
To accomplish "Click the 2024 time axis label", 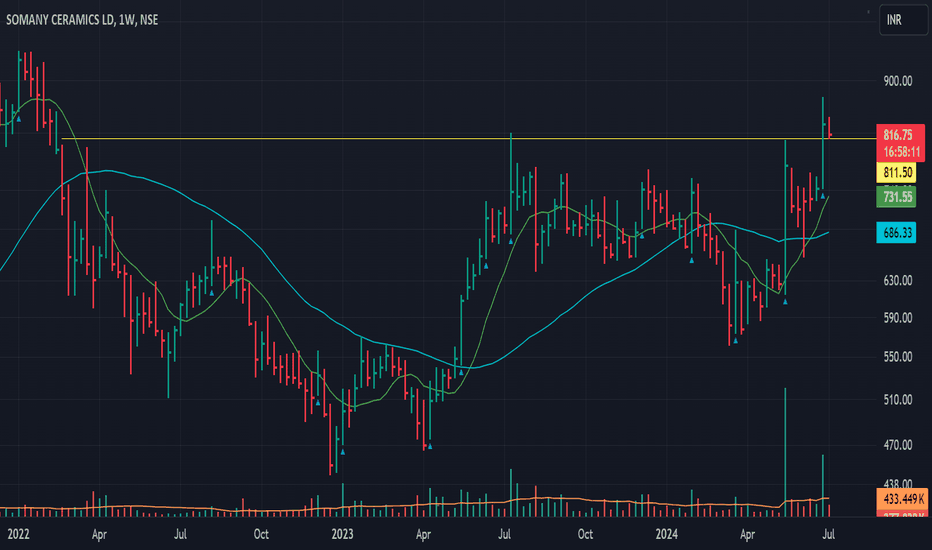I will pyautogui.click(x=666, y=534).
